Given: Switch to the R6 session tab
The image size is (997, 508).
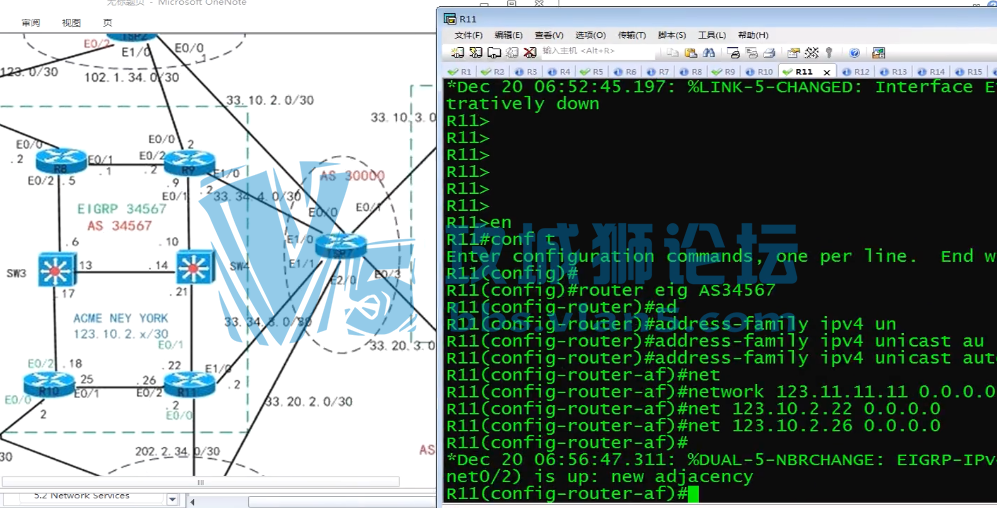Looking at the screenshot, I should coord(625,72).
